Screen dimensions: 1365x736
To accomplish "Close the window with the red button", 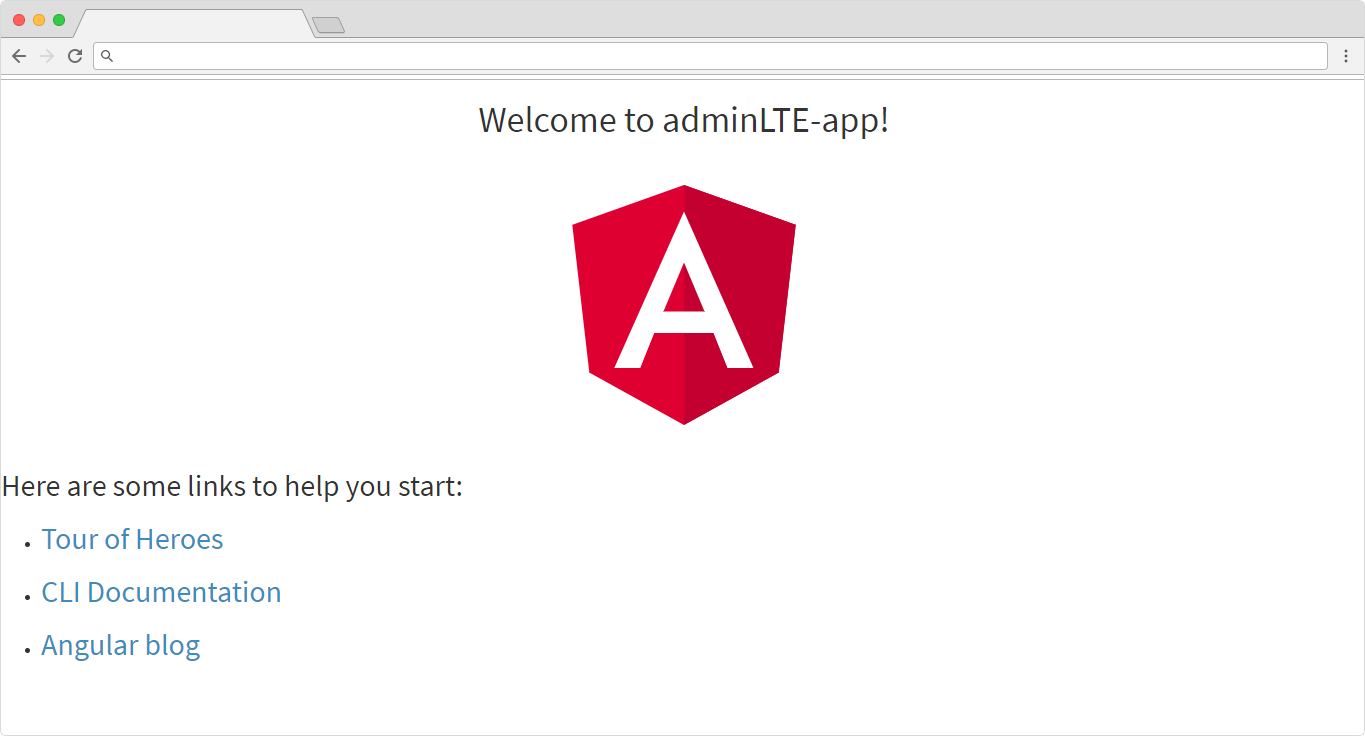I will [x=19, y=20].
